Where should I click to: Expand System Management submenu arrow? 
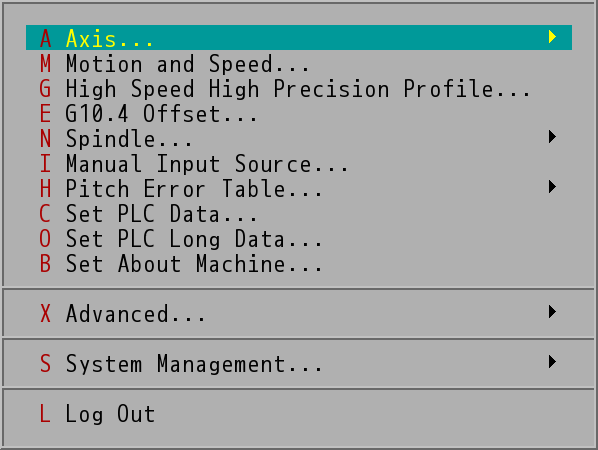552,362
